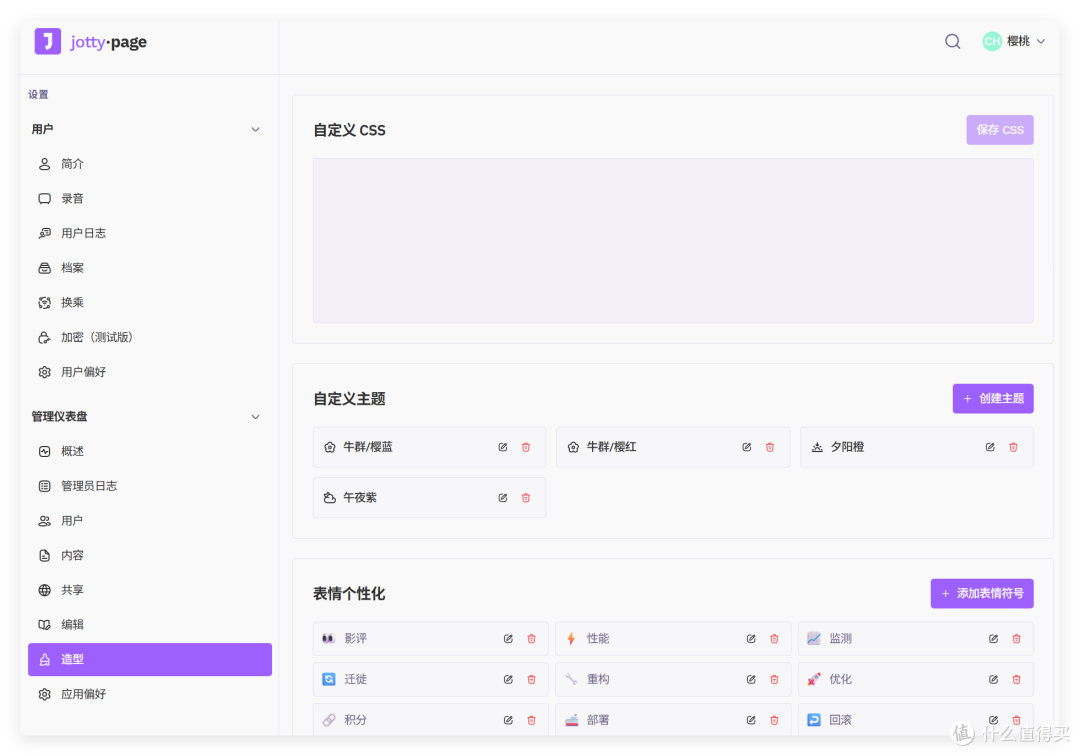Delete the 性能 emoji entry
Image resolution: width=1080 pixels, height=756 pixels.
pyautogui.click(x=774, y=639)
